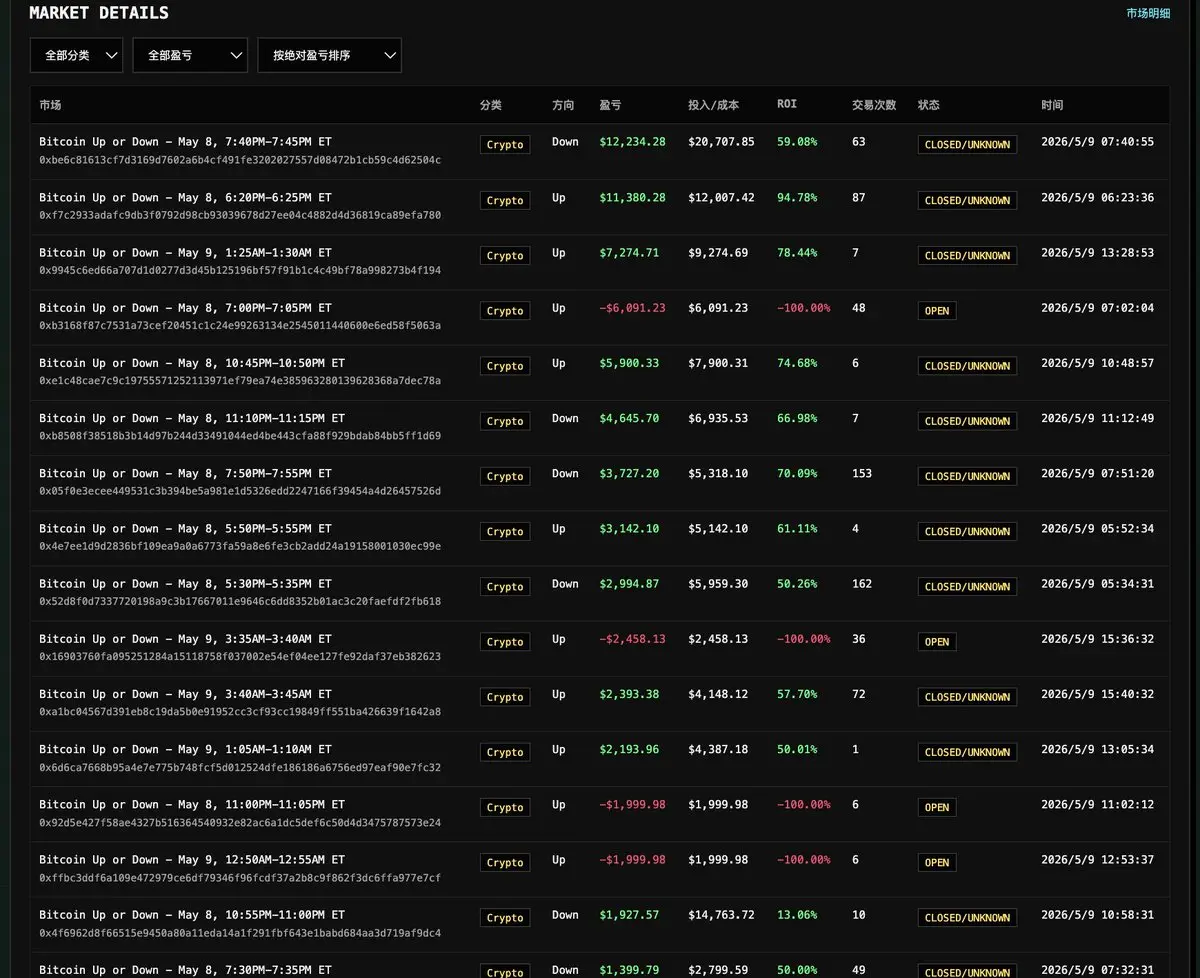Open market May 9, 12:50AM-12:55AM ET
1200x978 pixels.
point(192,859)
